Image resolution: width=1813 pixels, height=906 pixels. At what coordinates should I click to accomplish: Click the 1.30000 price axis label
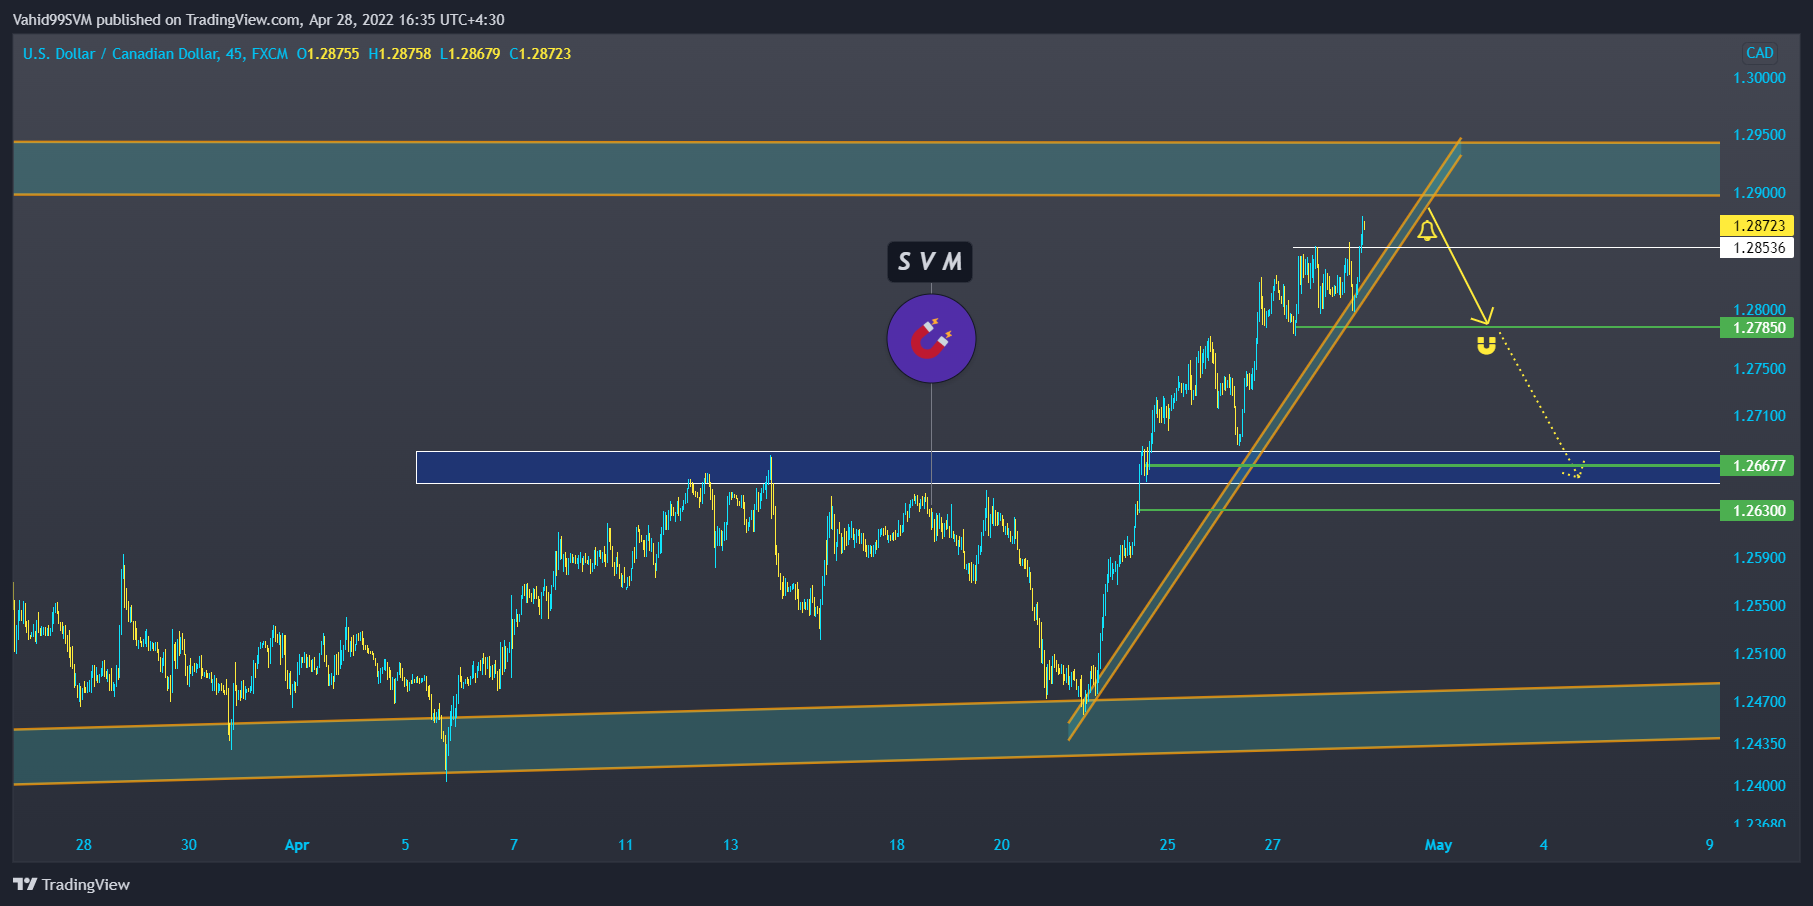1759,78
